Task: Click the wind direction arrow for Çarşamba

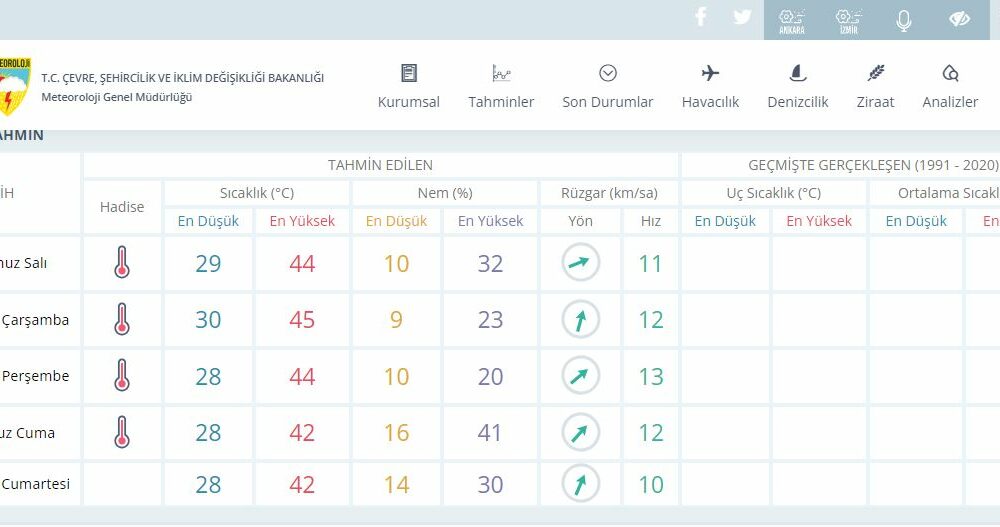Action: [x=580, y=320]
